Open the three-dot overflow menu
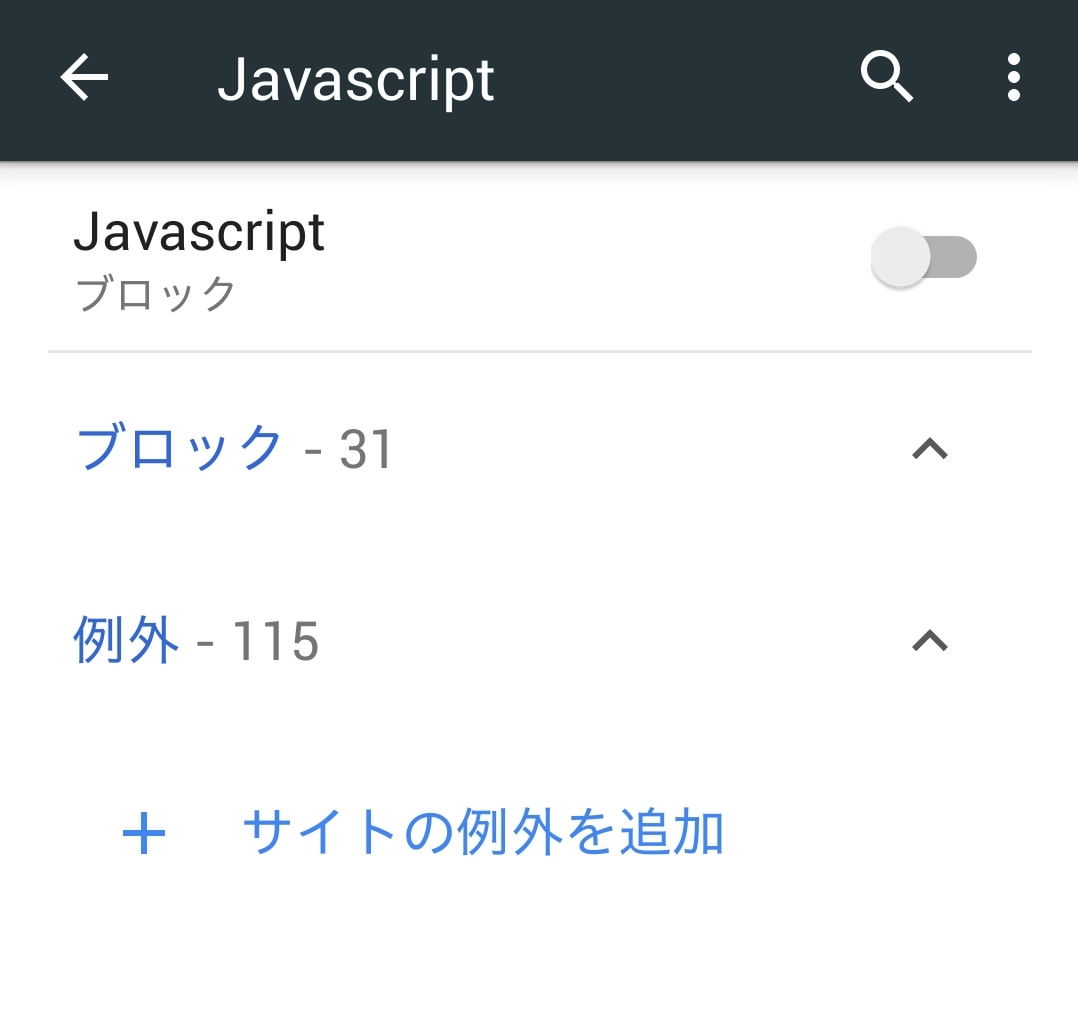The width and height of the screenshot is (1078, 1018). coord(1013,78)
